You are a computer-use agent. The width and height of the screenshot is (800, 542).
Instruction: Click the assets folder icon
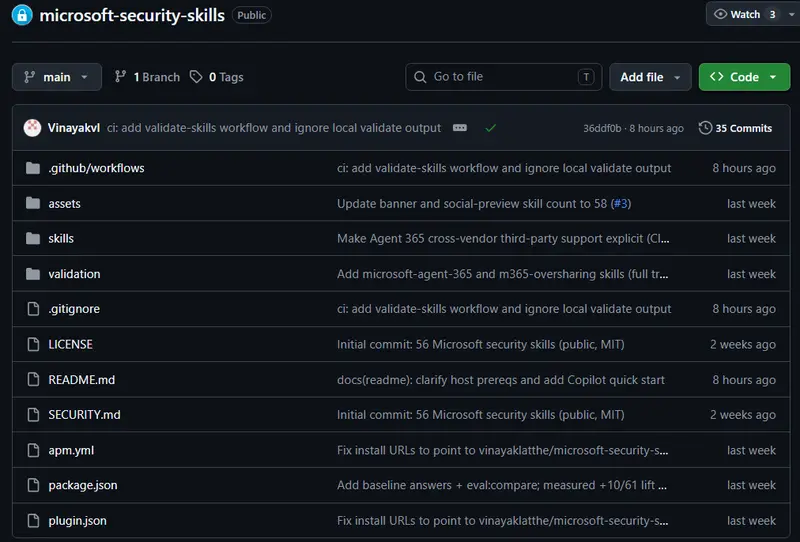[x=33, y=203]
